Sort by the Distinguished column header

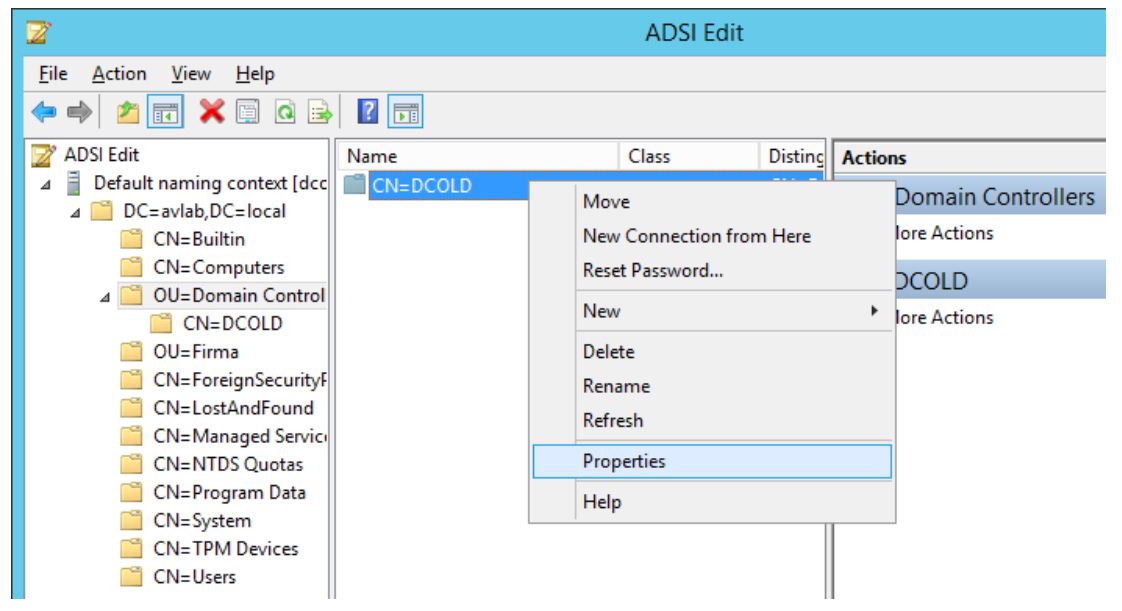pyautogui.click(x=792, y=156)
